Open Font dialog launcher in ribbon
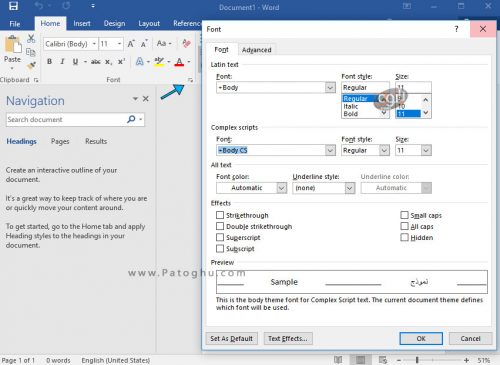The height and width of the screenshot is (365, 500). 190,80
